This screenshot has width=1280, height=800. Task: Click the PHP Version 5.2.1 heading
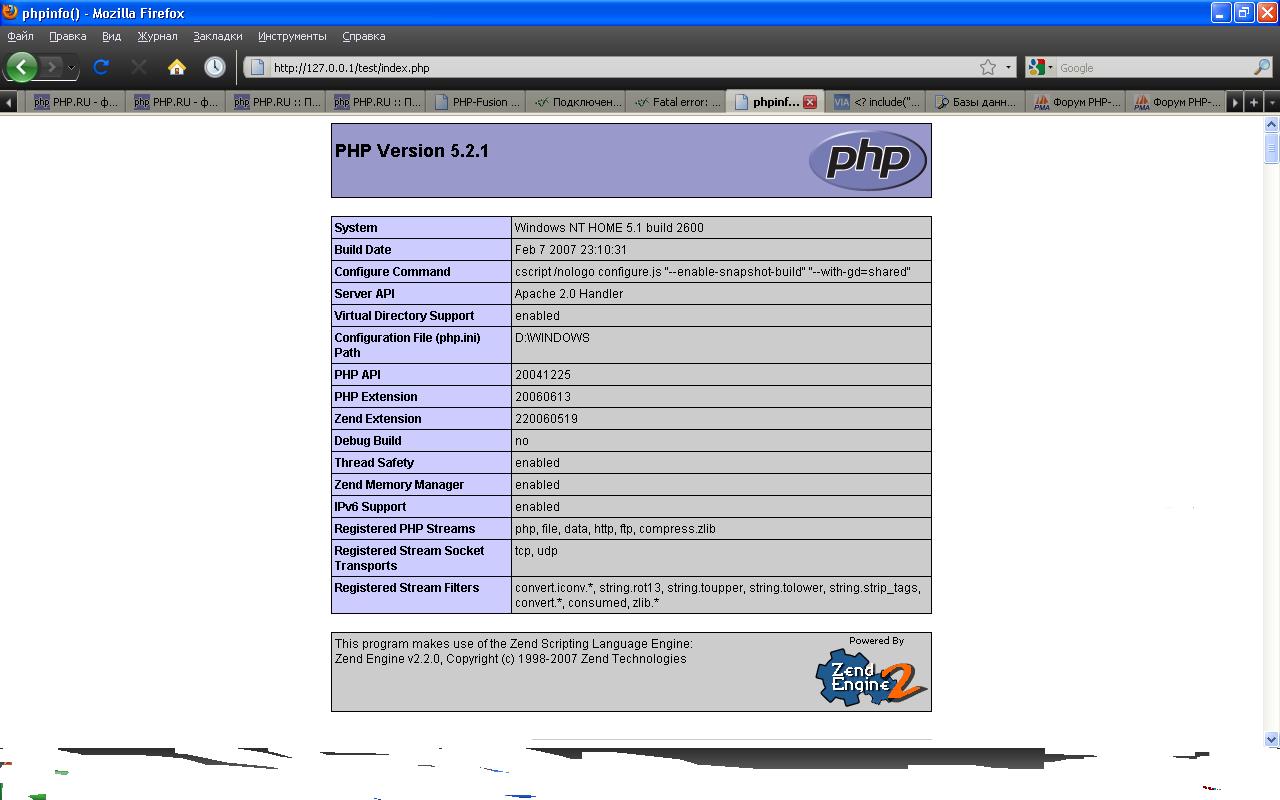[412, 151]
